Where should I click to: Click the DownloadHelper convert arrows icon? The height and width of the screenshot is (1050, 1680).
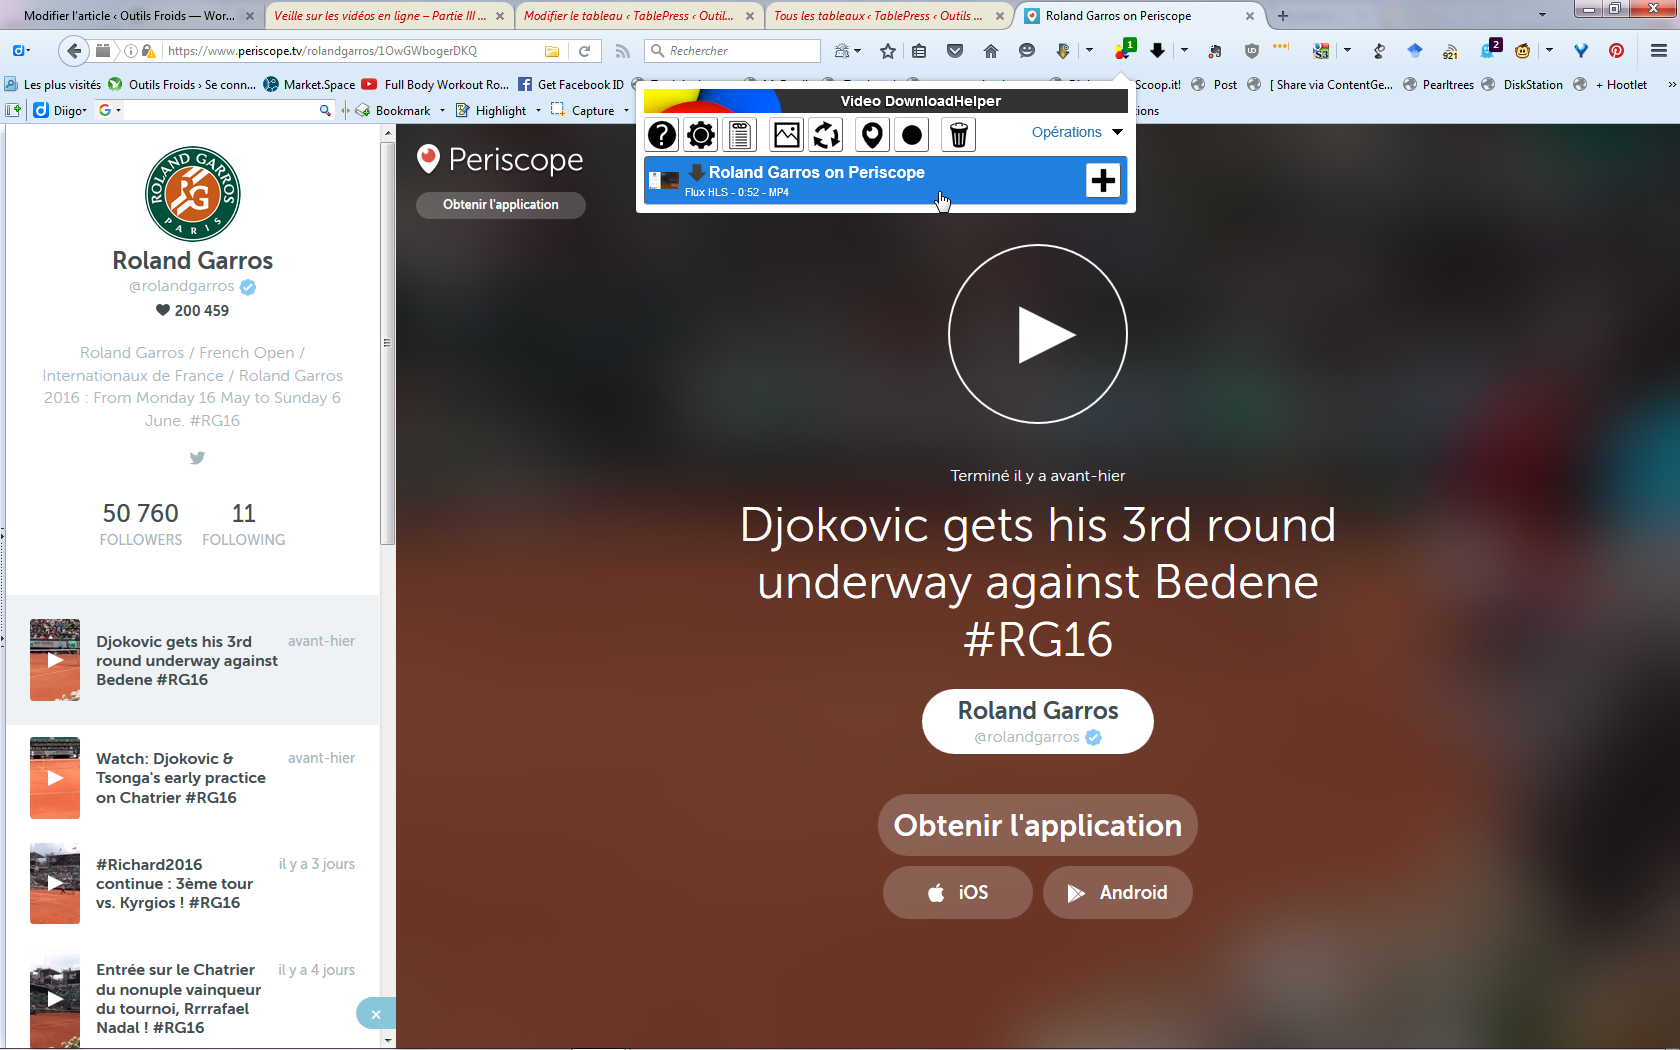pos(826,134)
